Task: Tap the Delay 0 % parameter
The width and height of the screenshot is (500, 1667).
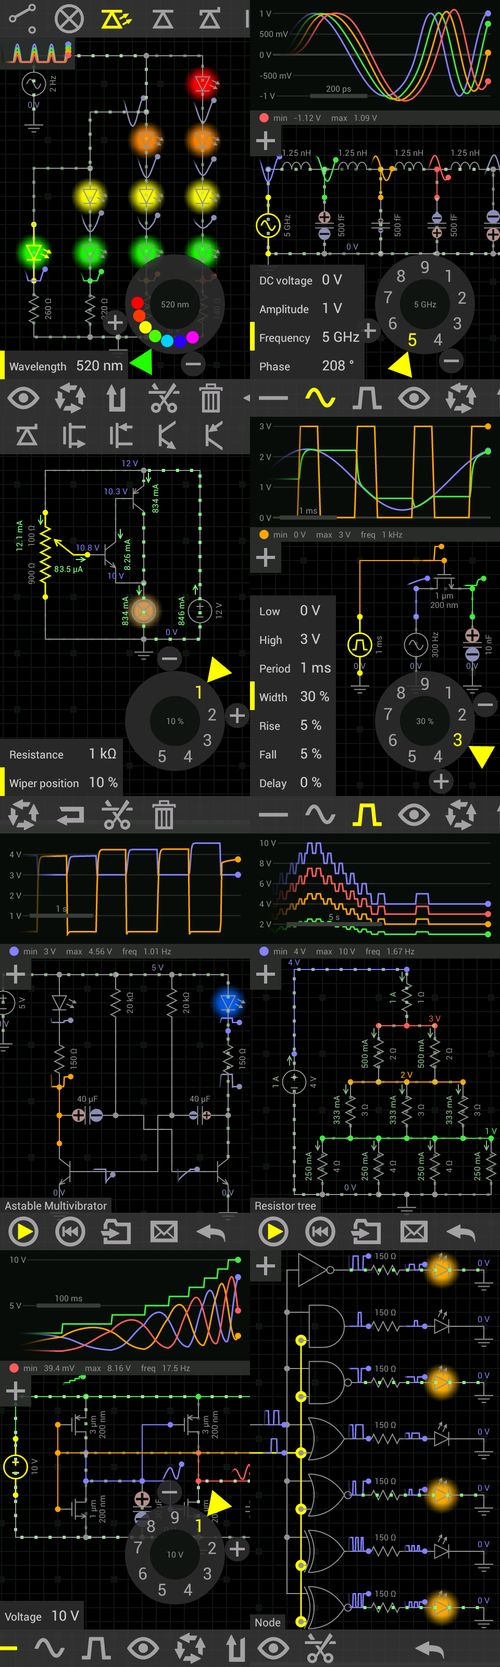Action: [293, 783]
